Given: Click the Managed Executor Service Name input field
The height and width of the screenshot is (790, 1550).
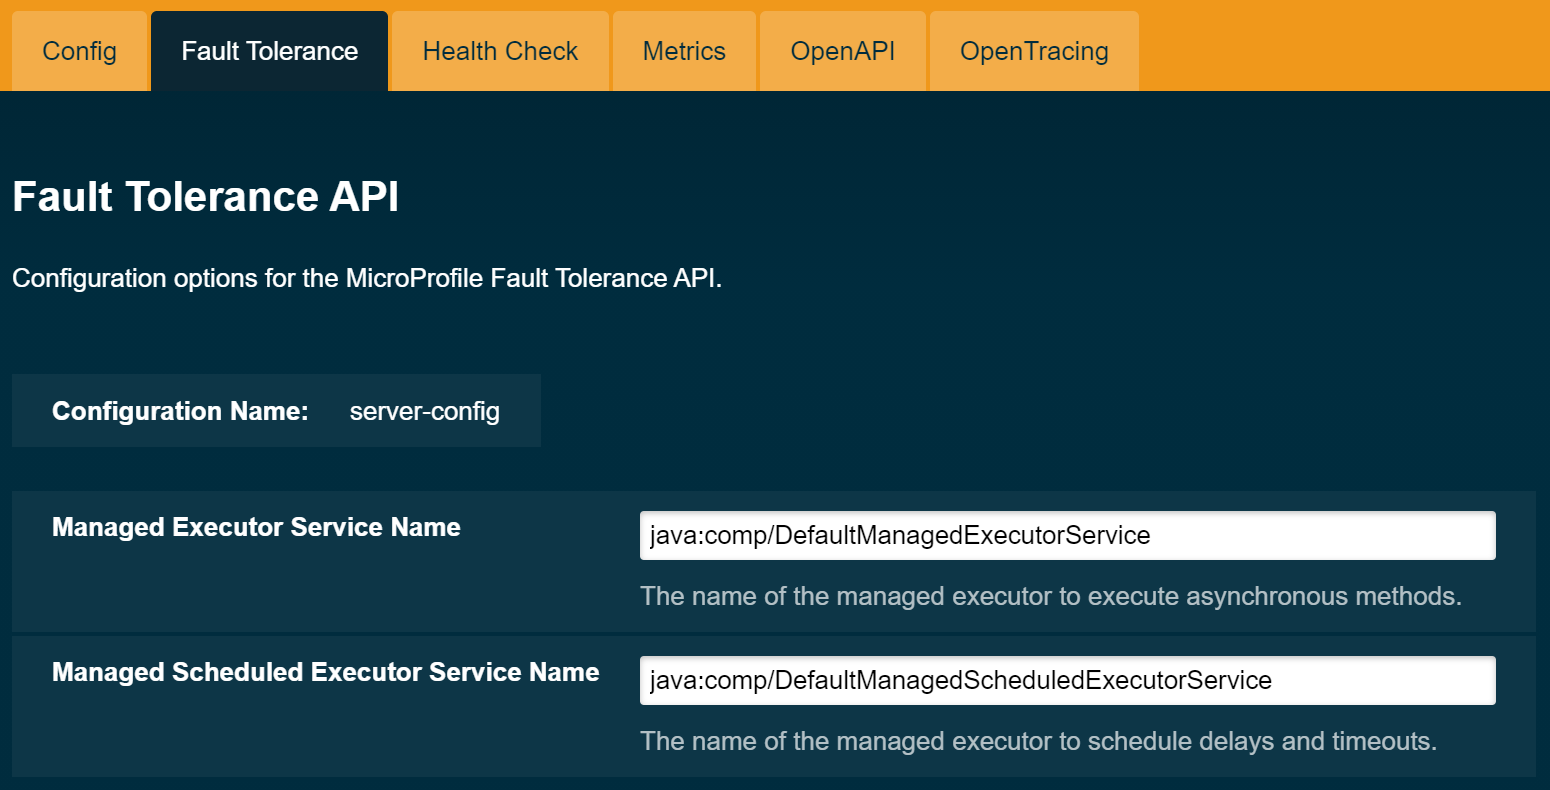Looking at the screenshot, I should (x=1067, y=535).
